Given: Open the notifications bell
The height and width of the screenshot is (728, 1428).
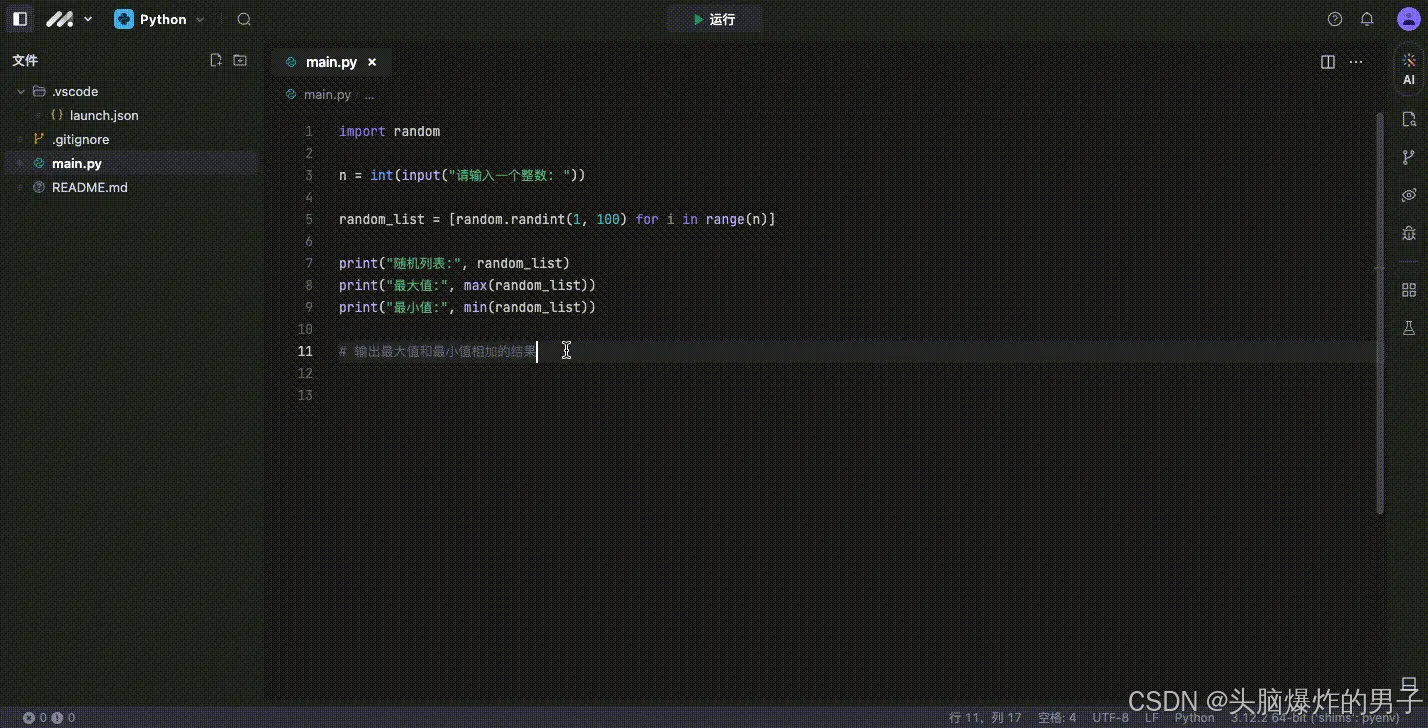Looking at the screenshot, I should coord(1367,19).
